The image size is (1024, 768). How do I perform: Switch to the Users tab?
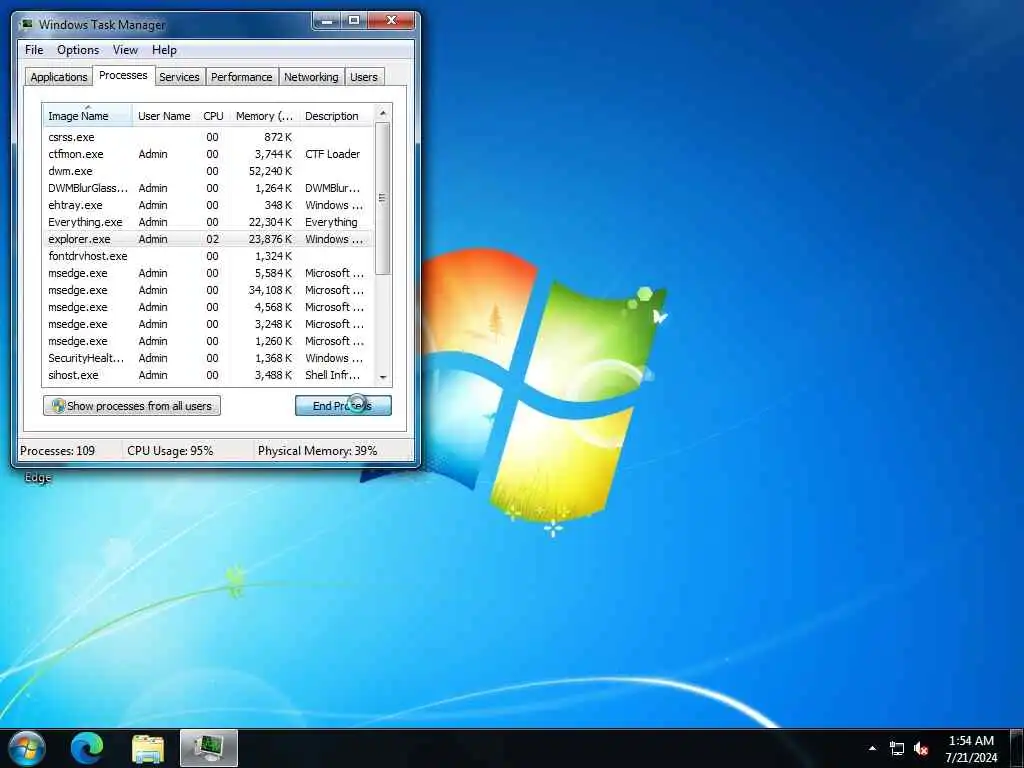pyautogui.click(x=364, y=77)
